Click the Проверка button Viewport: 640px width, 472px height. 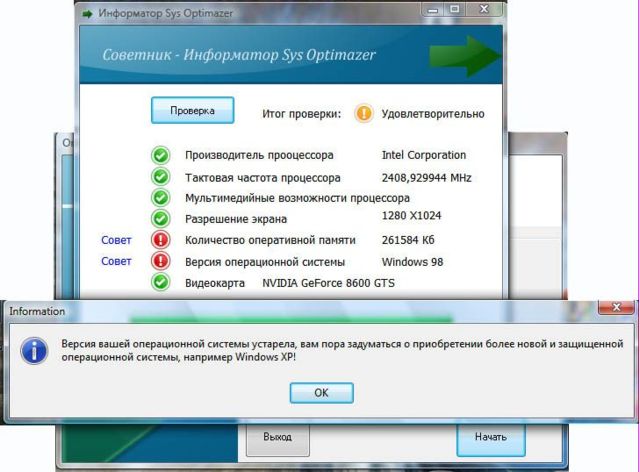click(x=192, y=110)
